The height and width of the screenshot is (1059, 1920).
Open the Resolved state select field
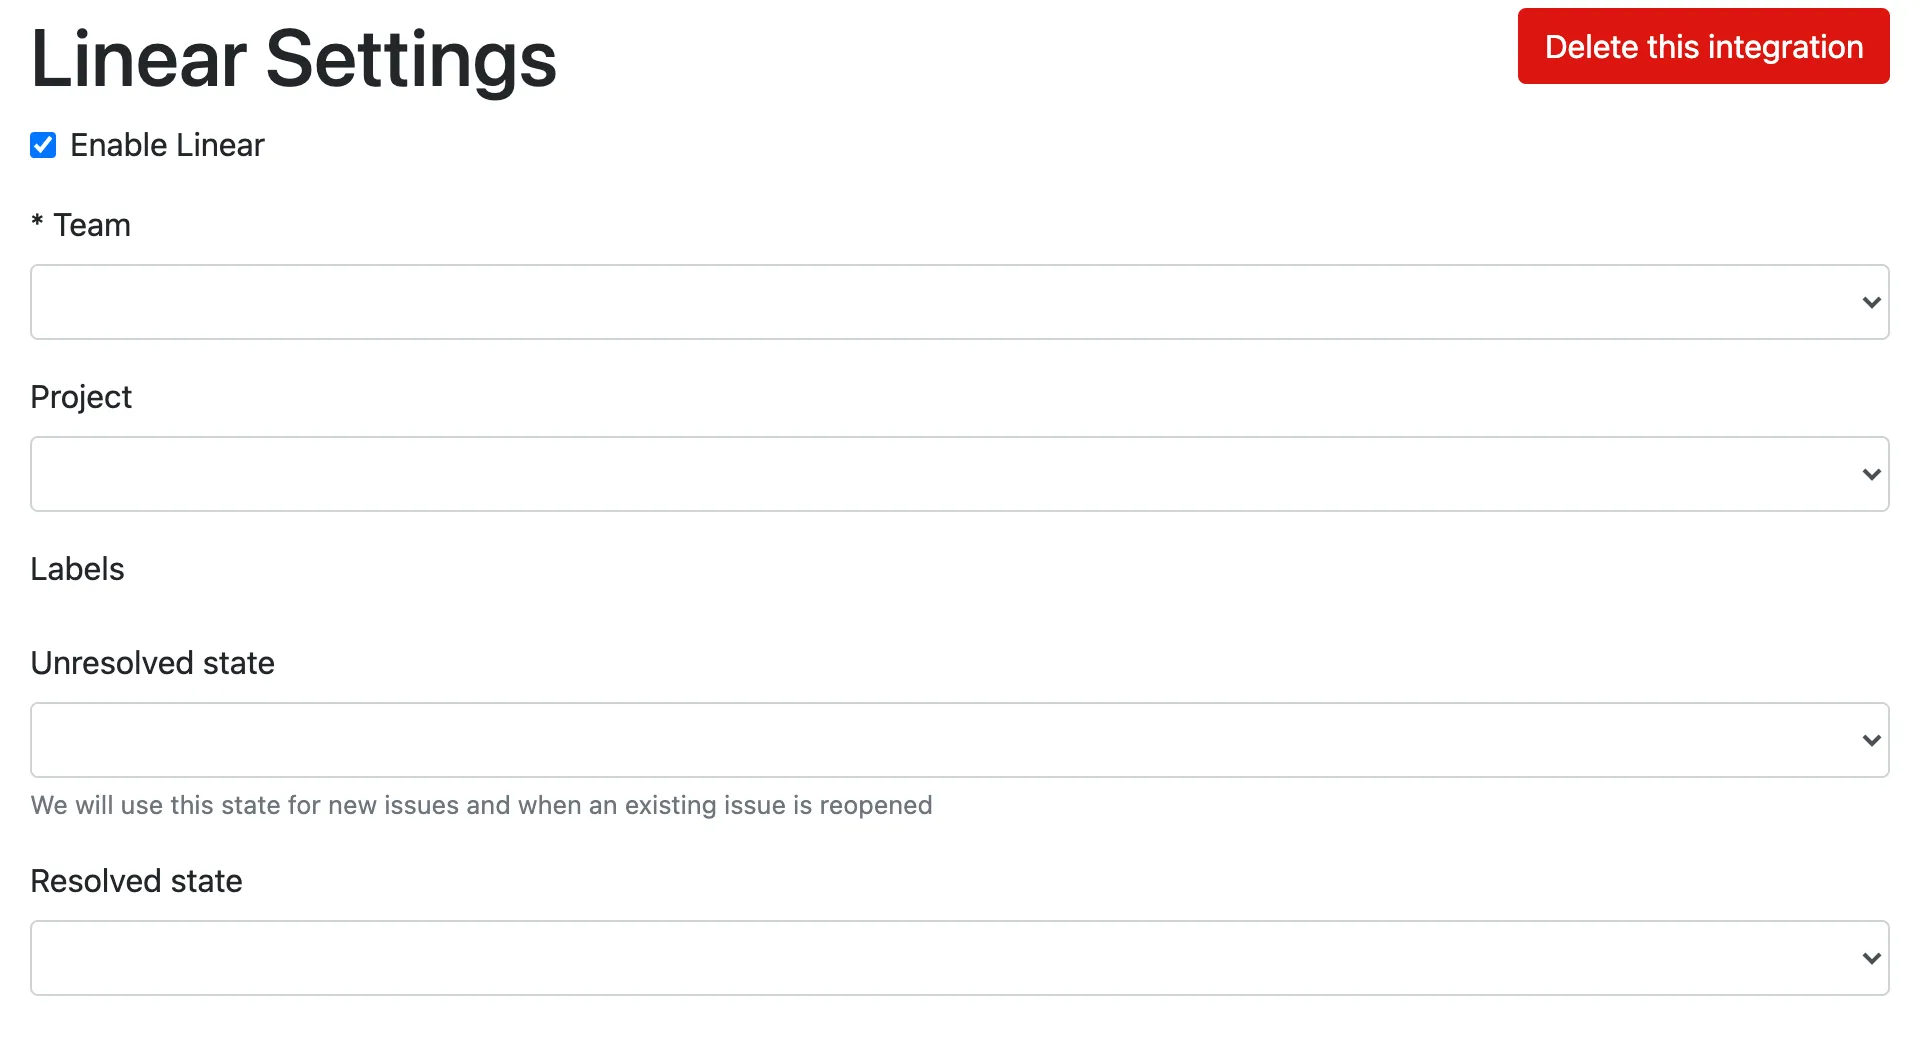point(940,958)
